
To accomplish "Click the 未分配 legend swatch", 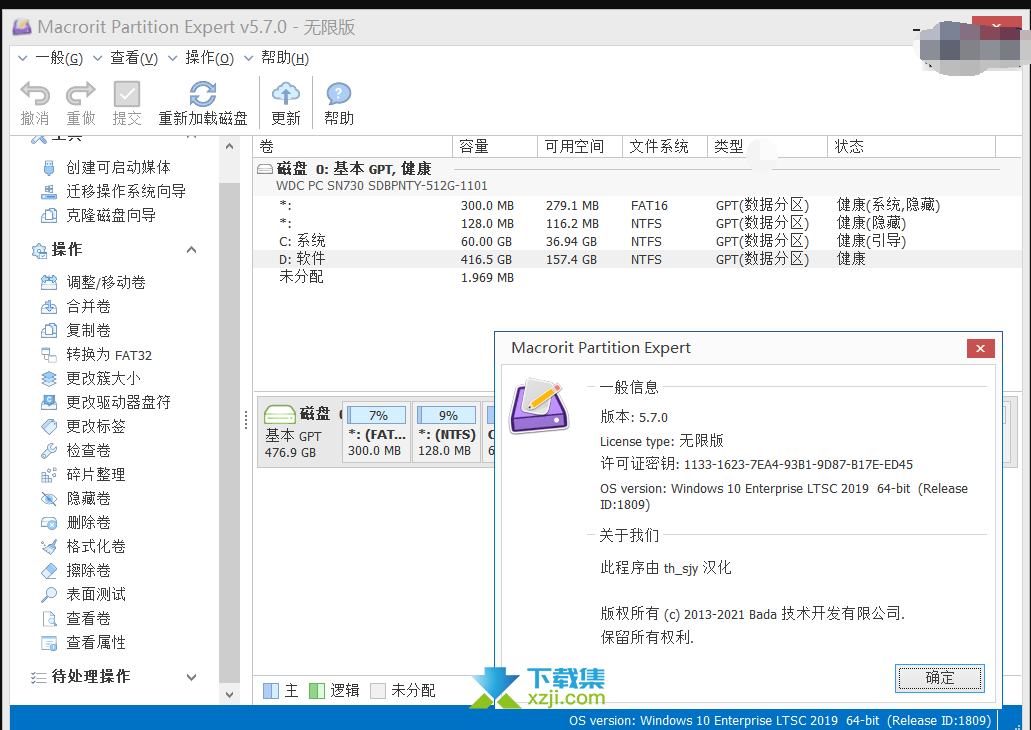I will (377, 691).
